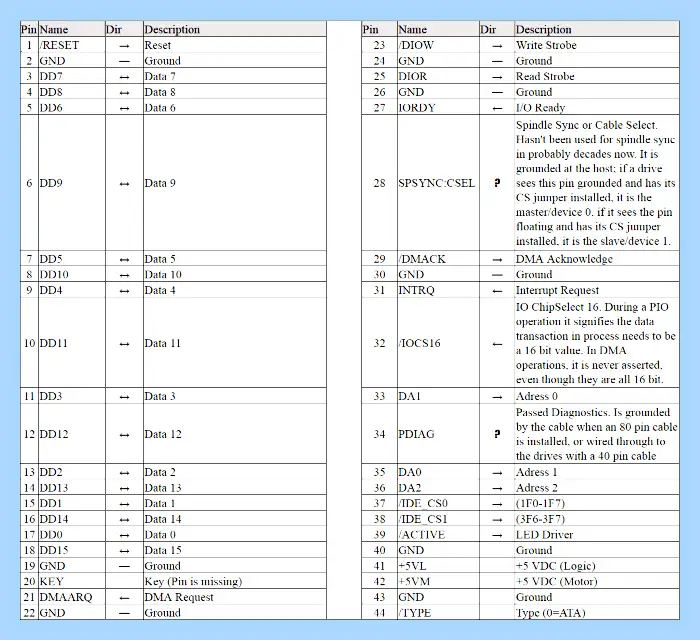Click the DD0 name cell
Viewport: 700px width, 640px height.
[72, 534]
